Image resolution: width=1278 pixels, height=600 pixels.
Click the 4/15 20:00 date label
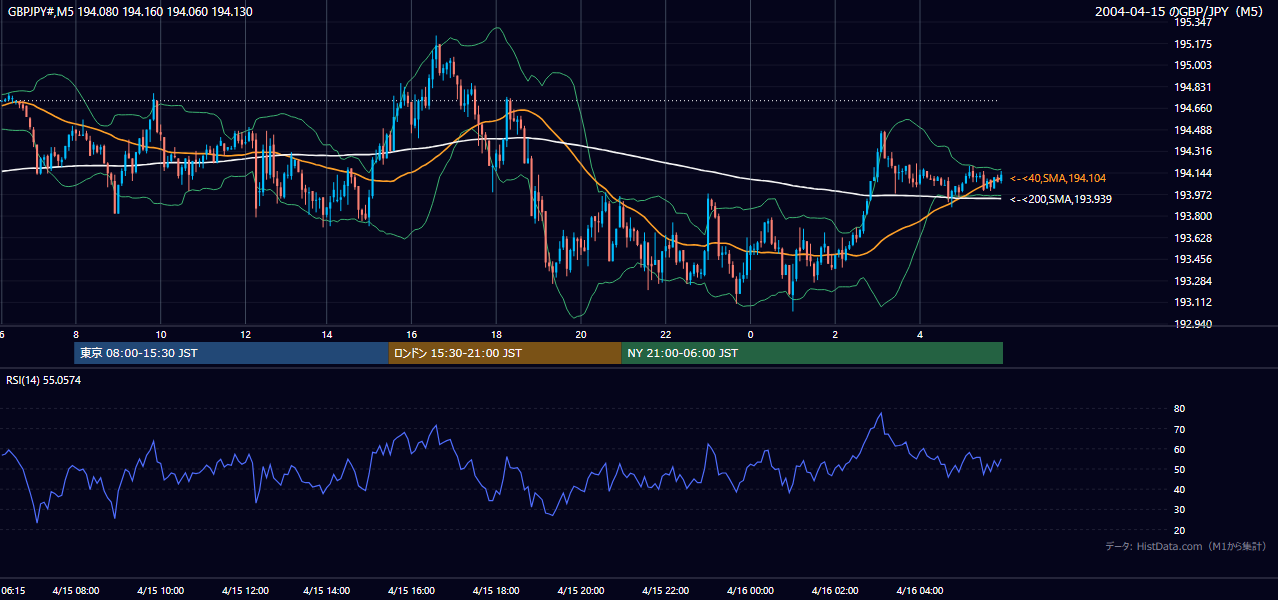(581, 591)
